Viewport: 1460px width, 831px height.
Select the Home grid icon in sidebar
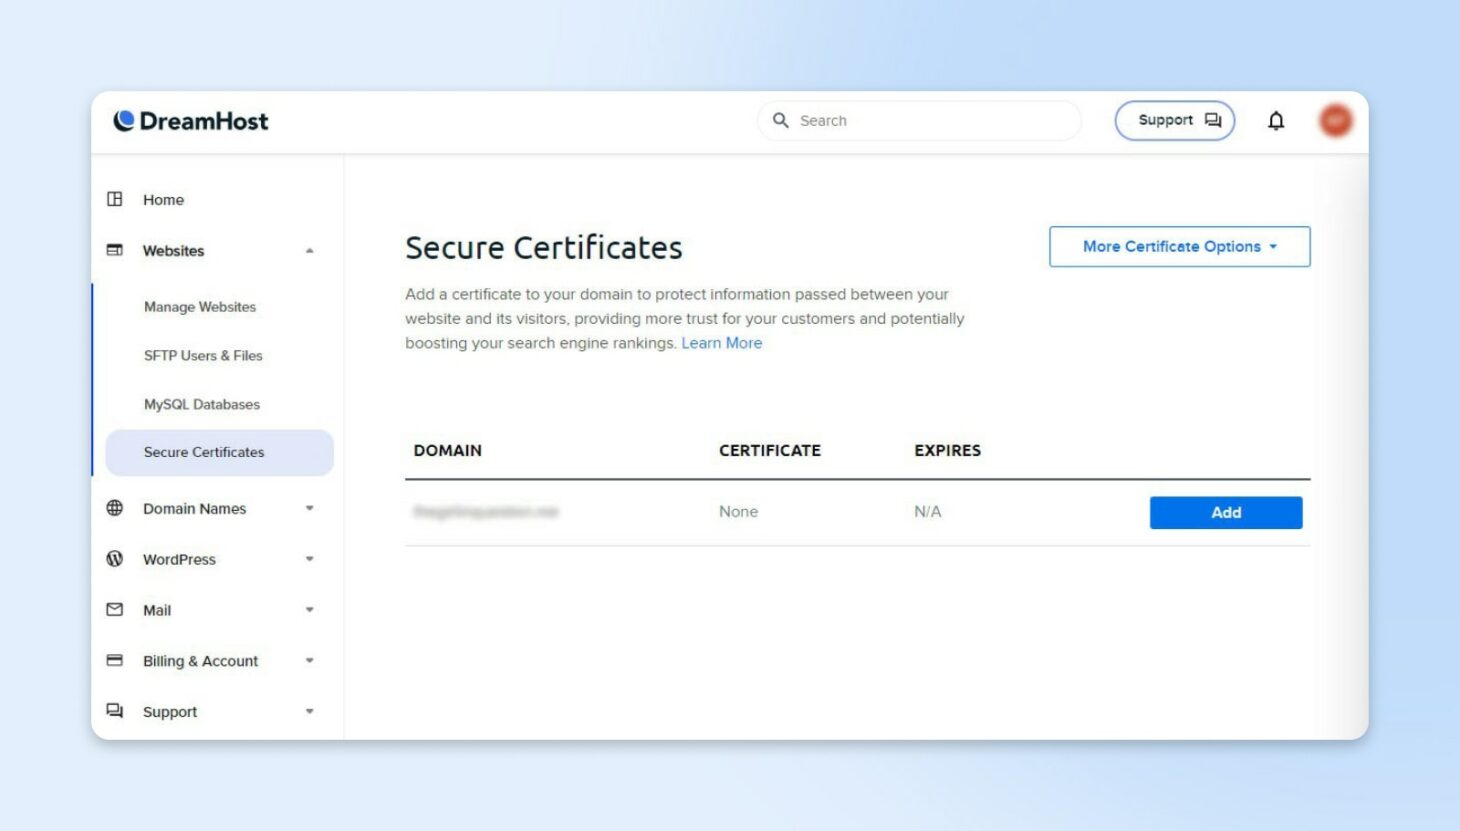pyautogui.click(x=115, y=199)
